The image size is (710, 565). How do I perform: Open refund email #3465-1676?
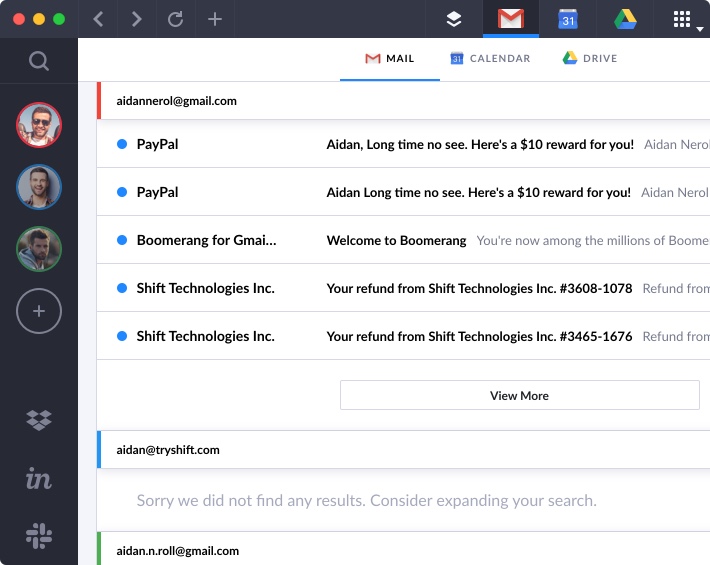(x=403, y=336)
